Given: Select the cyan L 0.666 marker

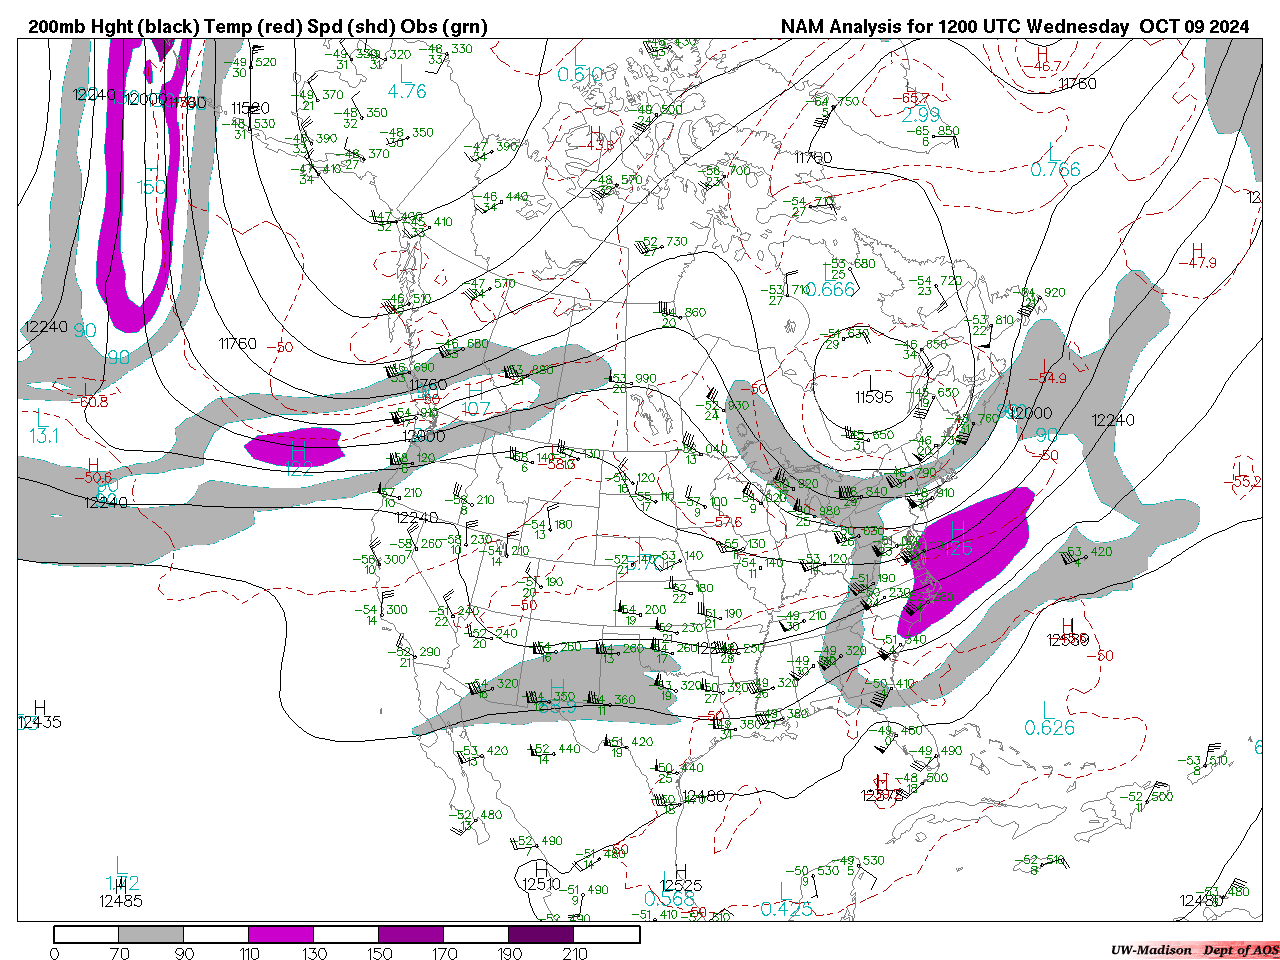Looking at the screenshot, I should 829,282.
